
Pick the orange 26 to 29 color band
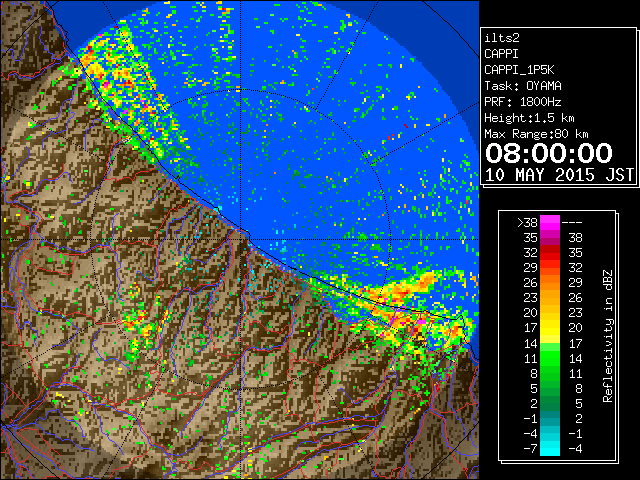[x=550, y=282]
